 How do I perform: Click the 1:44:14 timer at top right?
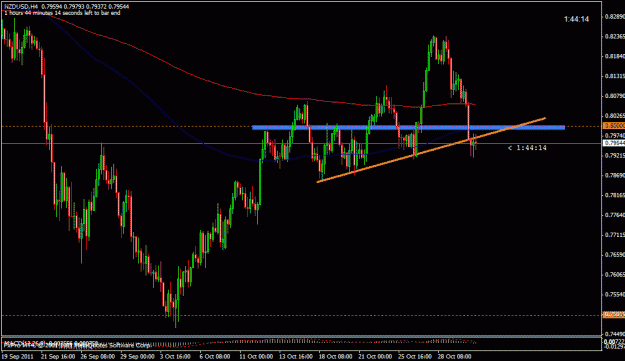click(576, 19)
